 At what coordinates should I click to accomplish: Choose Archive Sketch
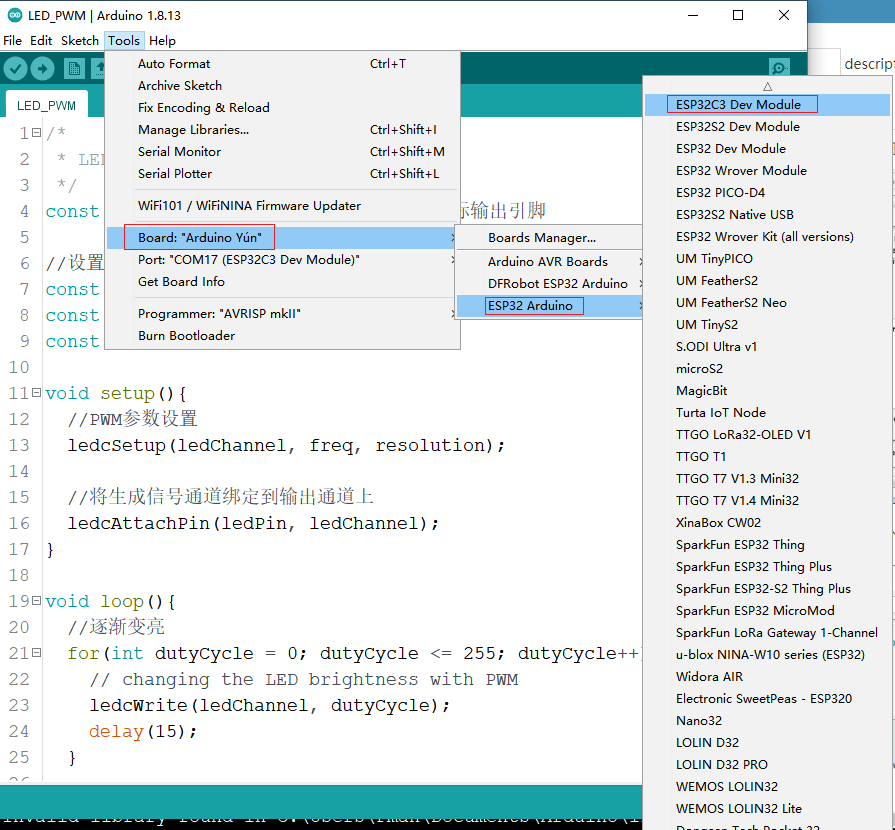pos(283,86)
